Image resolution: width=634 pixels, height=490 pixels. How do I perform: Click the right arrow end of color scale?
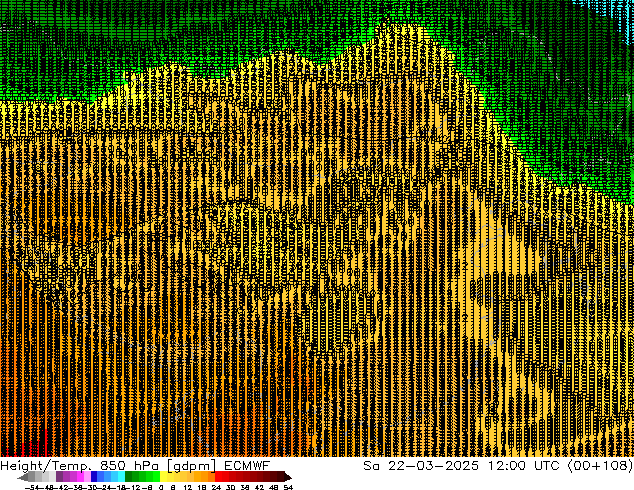coord(288,477)
